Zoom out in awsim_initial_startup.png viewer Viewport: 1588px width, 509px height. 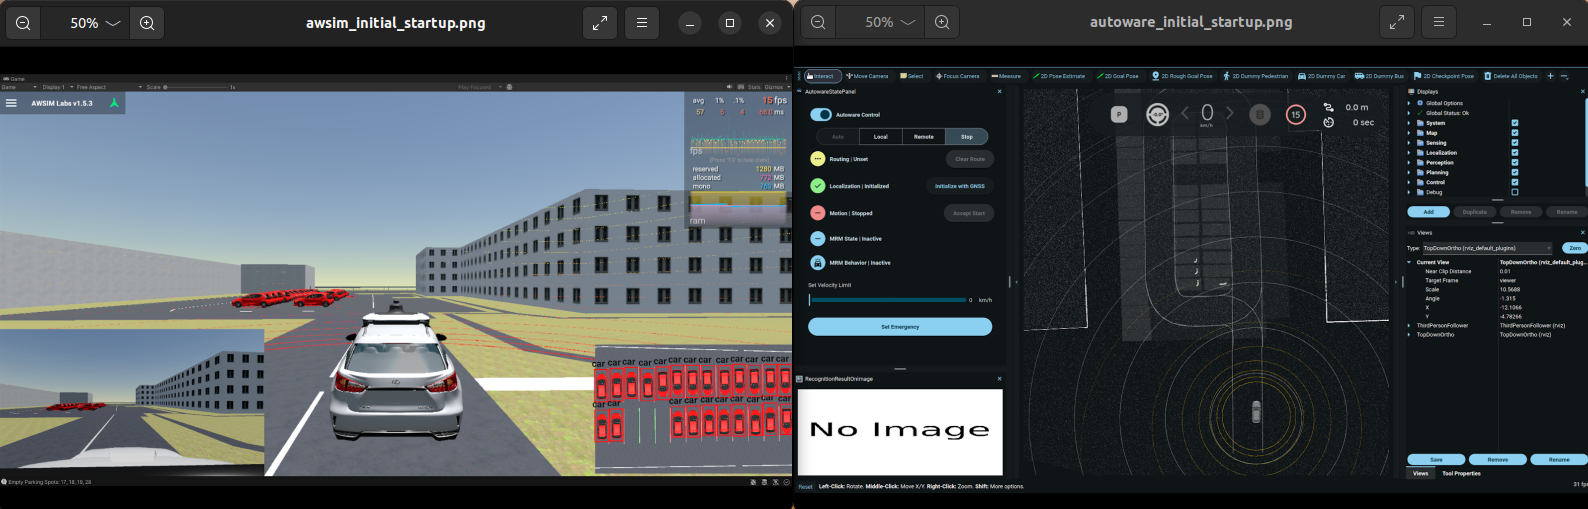pyautogui.click(x=23, y=23)
